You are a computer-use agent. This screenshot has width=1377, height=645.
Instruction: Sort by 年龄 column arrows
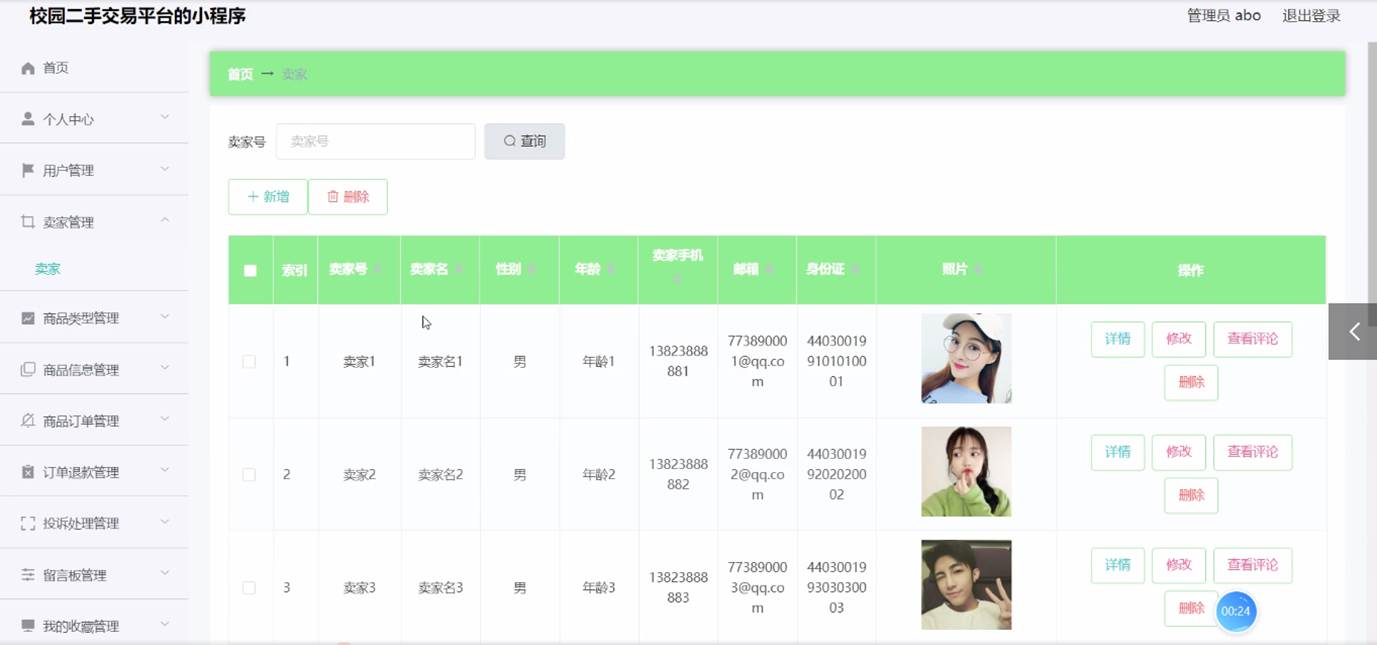coord(610,270)
